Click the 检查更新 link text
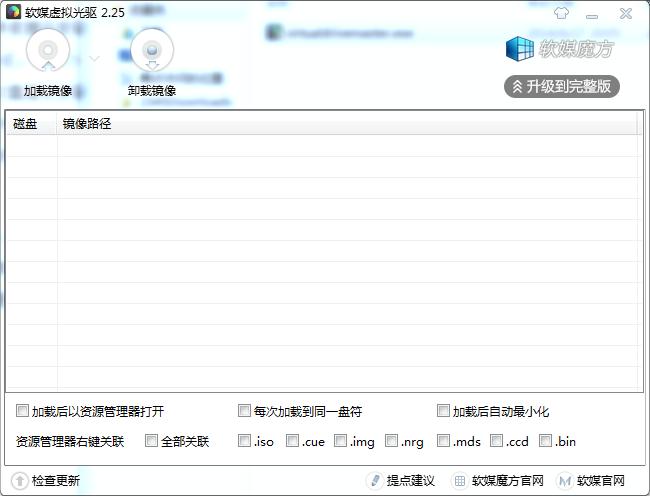The width and height of the screenshot is (650, 496). click(56, 481)
